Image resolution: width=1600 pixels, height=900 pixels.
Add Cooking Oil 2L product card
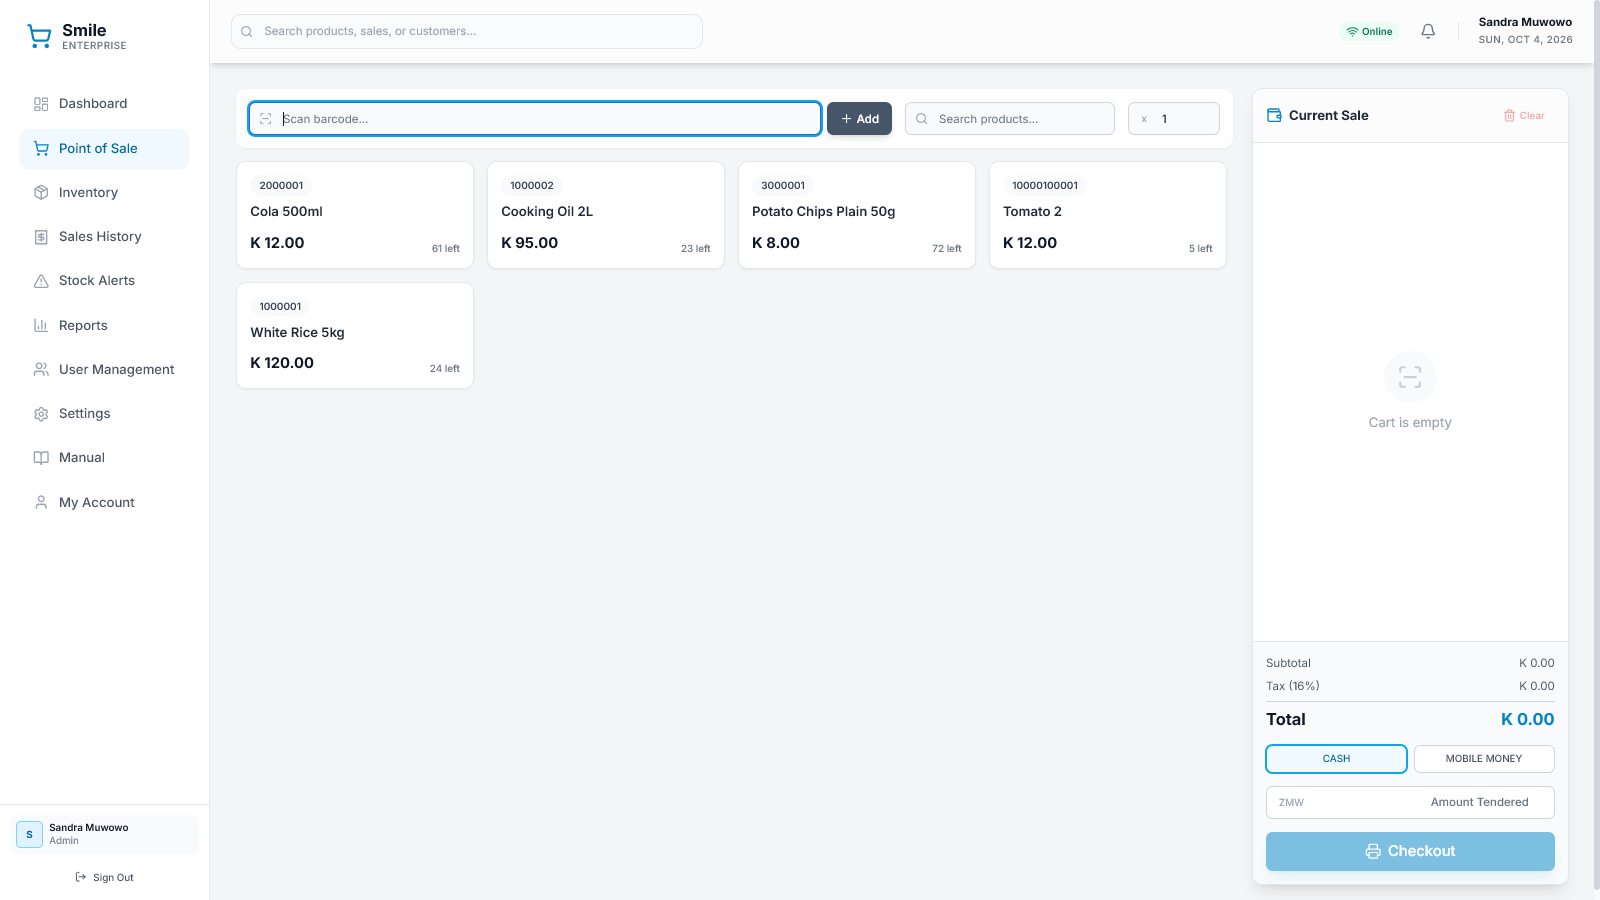(x=606, y=215)
